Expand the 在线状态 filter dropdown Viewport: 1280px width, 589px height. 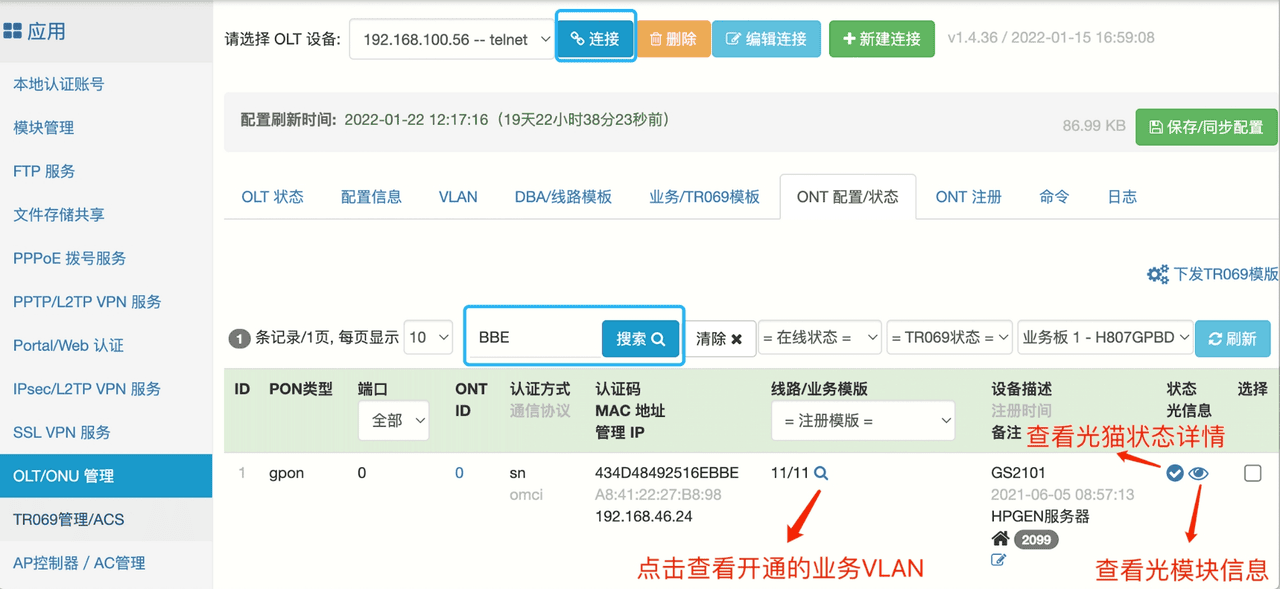819,338
